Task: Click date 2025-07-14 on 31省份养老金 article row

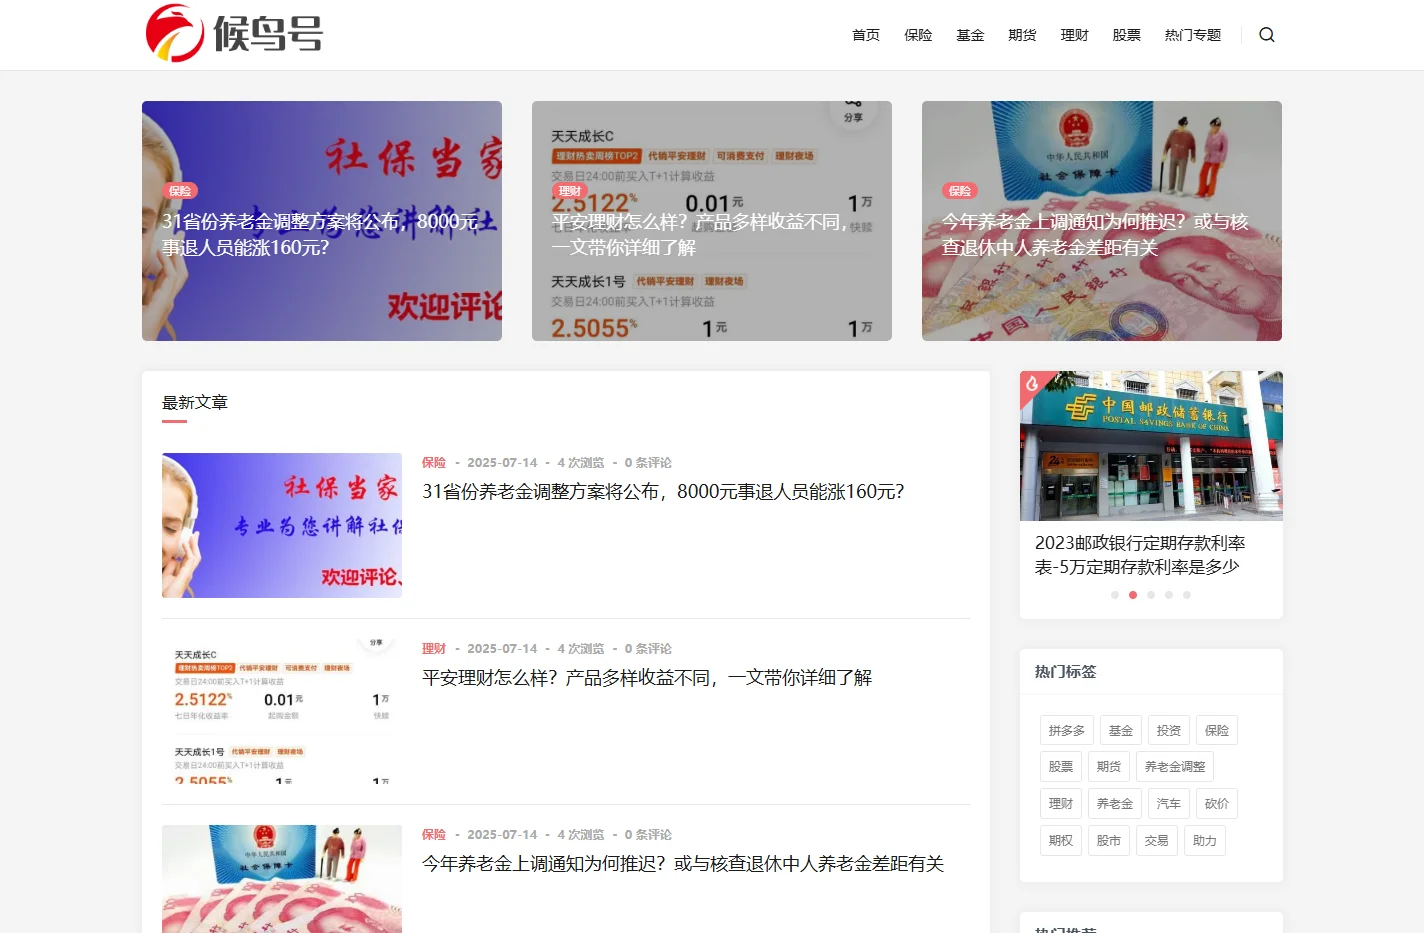Action: point(502,462)
